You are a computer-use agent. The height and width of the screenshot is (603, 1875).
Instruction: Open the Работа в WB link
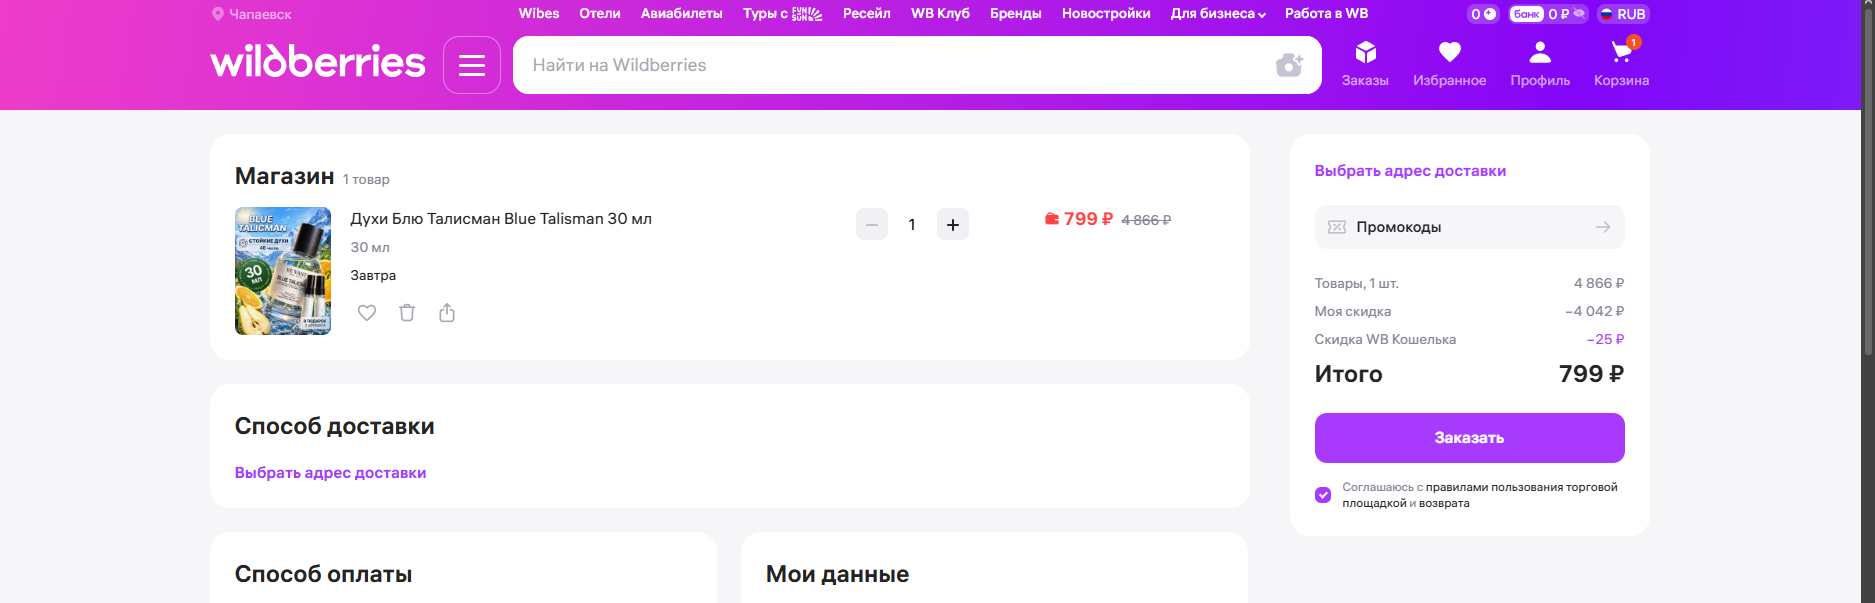point(1326,14)
